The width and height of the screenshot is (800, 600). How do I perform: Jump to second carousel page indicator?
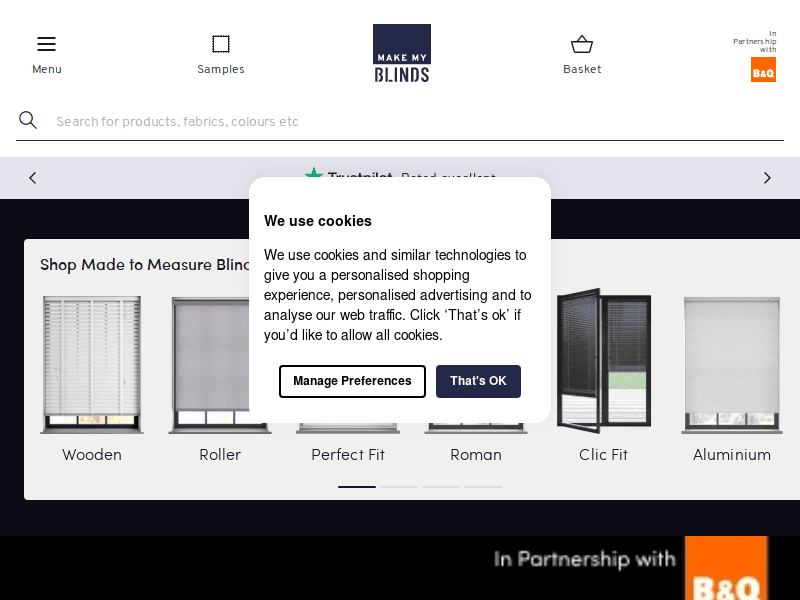point(399,487)
